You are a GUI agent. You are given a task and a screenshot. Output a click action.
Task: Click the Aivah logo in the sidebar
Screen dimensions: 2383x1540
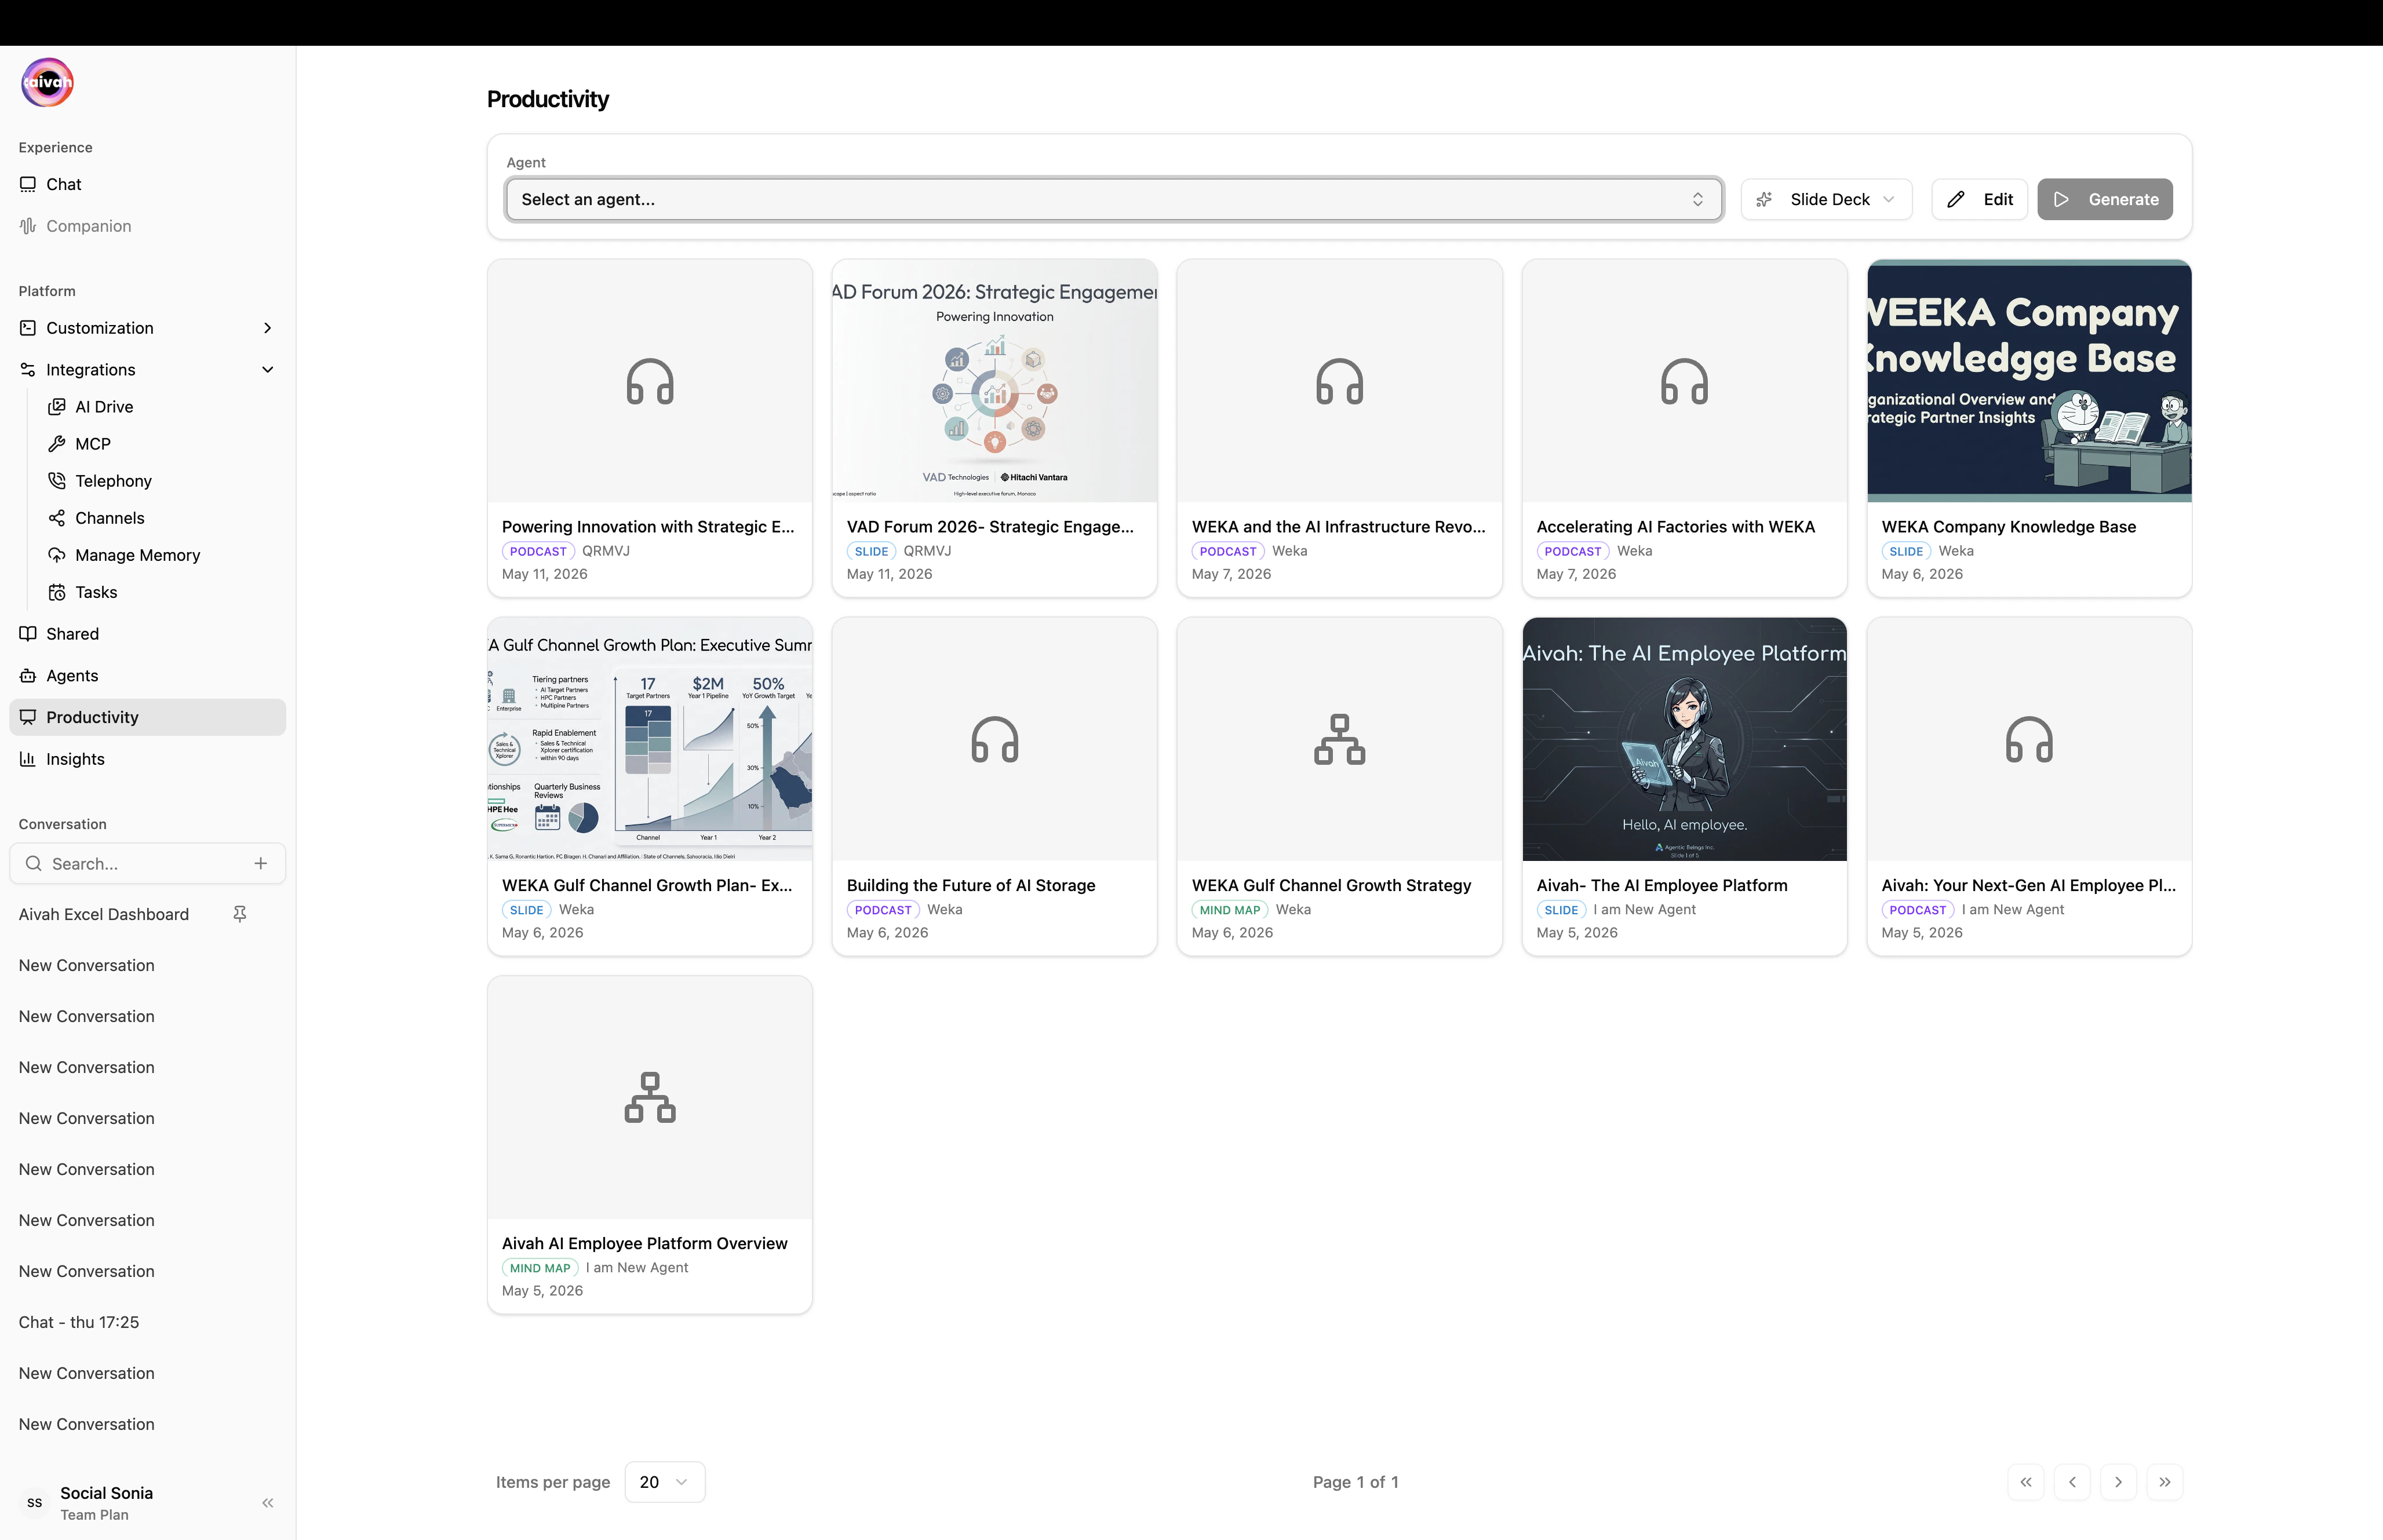tap(47, 82)
